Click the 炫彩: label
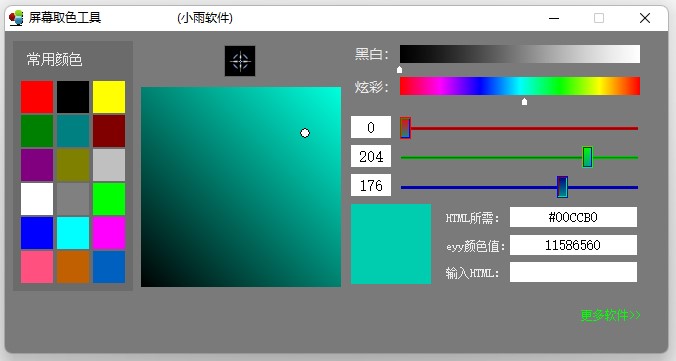The height and width of the screenshot is (361, 676). [x=372, y=87]
